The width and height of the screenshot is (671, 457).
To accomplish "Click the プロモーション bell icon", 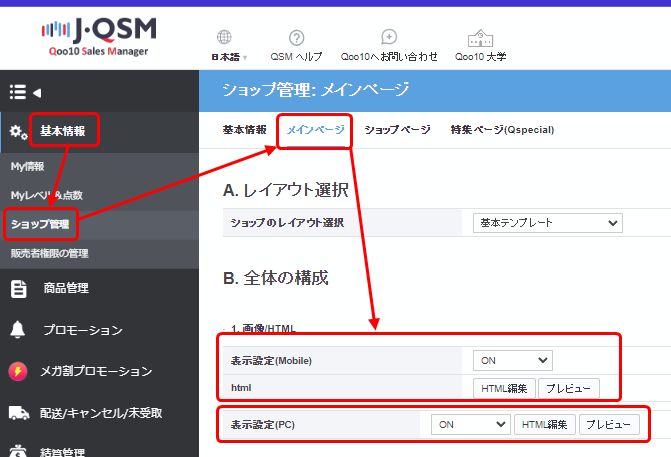I will 18,330.
